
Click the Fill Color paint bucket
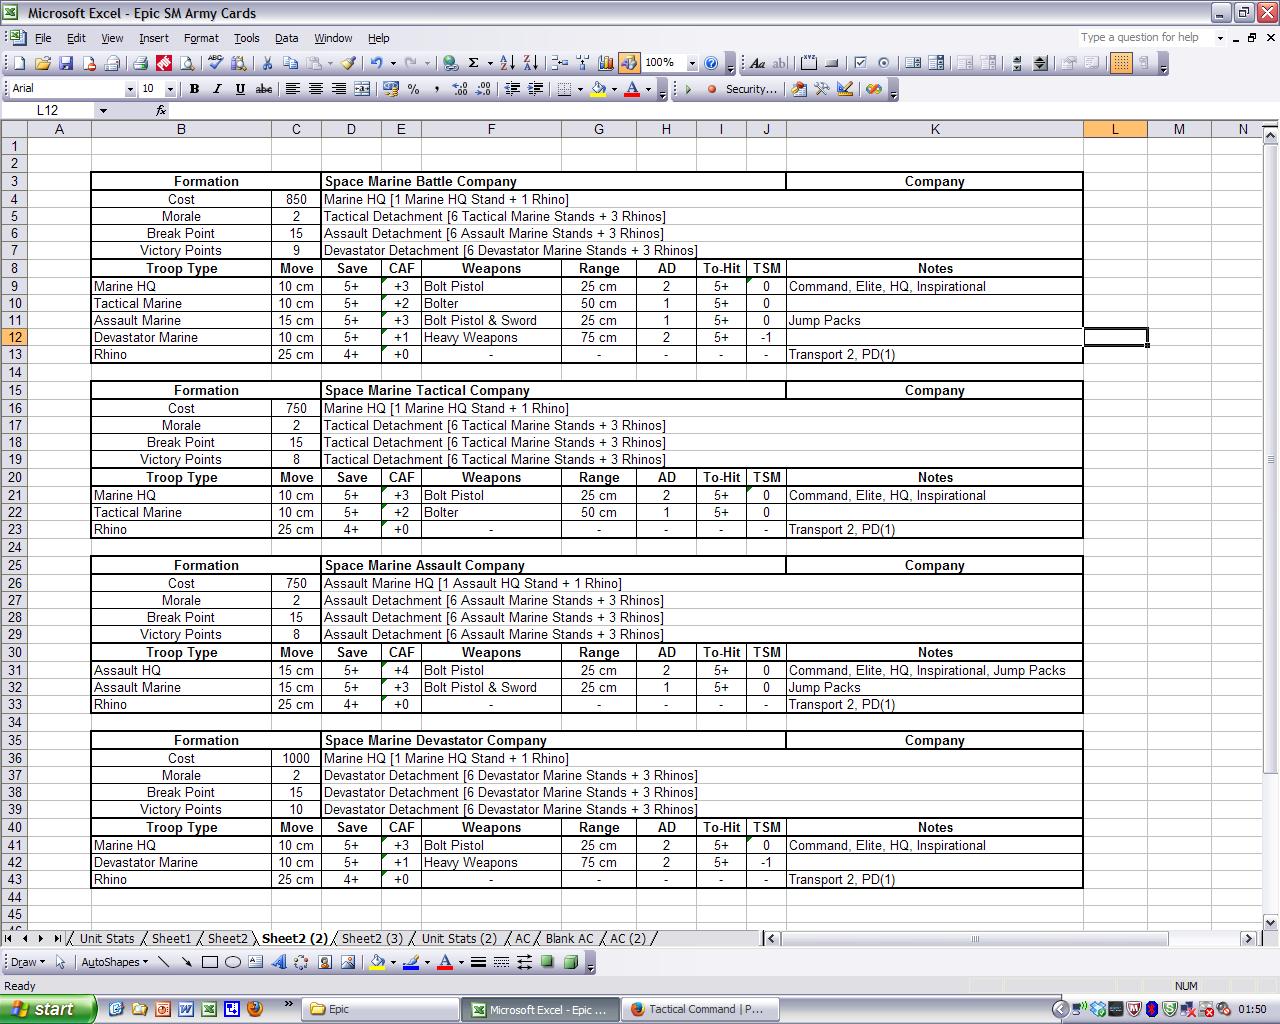point(598,89)
